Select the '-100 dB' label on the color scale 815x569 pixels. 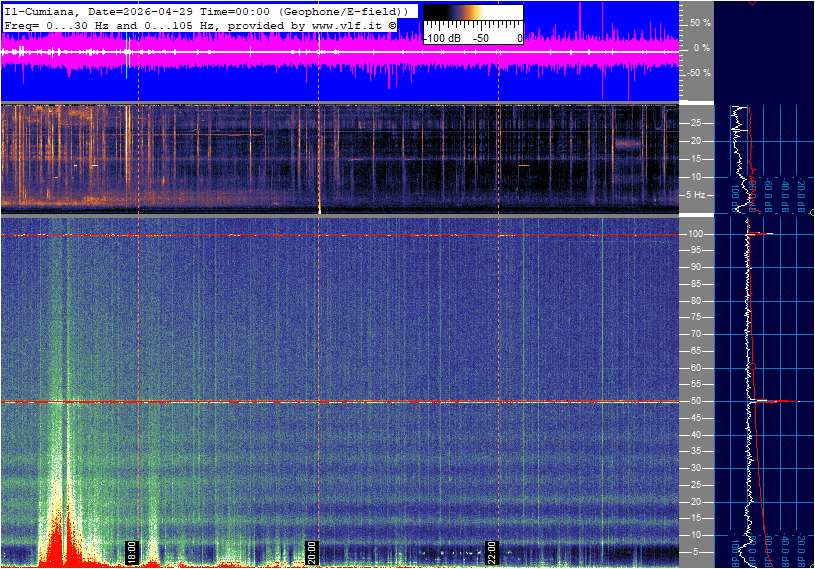pyautogui.click(x=442, y=38)
